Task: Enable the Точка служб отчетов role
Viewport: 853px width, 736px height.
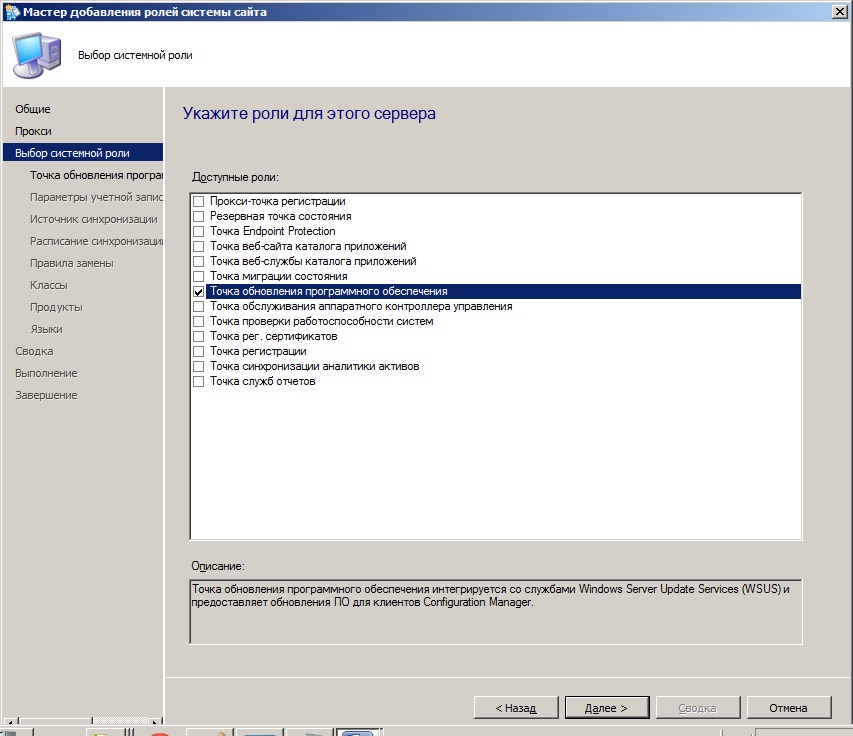Action: click(199, 381)
